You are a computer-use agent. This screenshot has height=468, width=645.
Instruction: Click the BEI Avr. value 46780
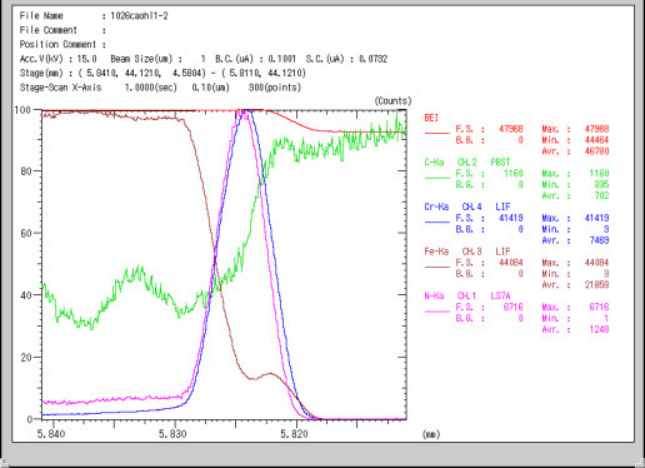point(596,151)
